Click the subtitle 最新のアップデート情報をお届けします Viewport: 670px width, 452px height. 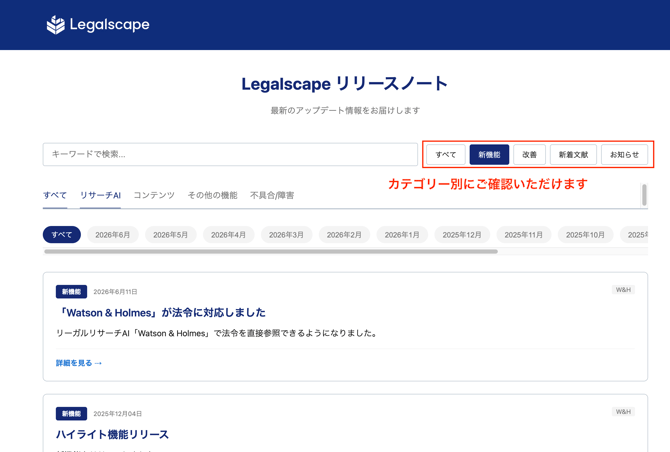(345, 111)
